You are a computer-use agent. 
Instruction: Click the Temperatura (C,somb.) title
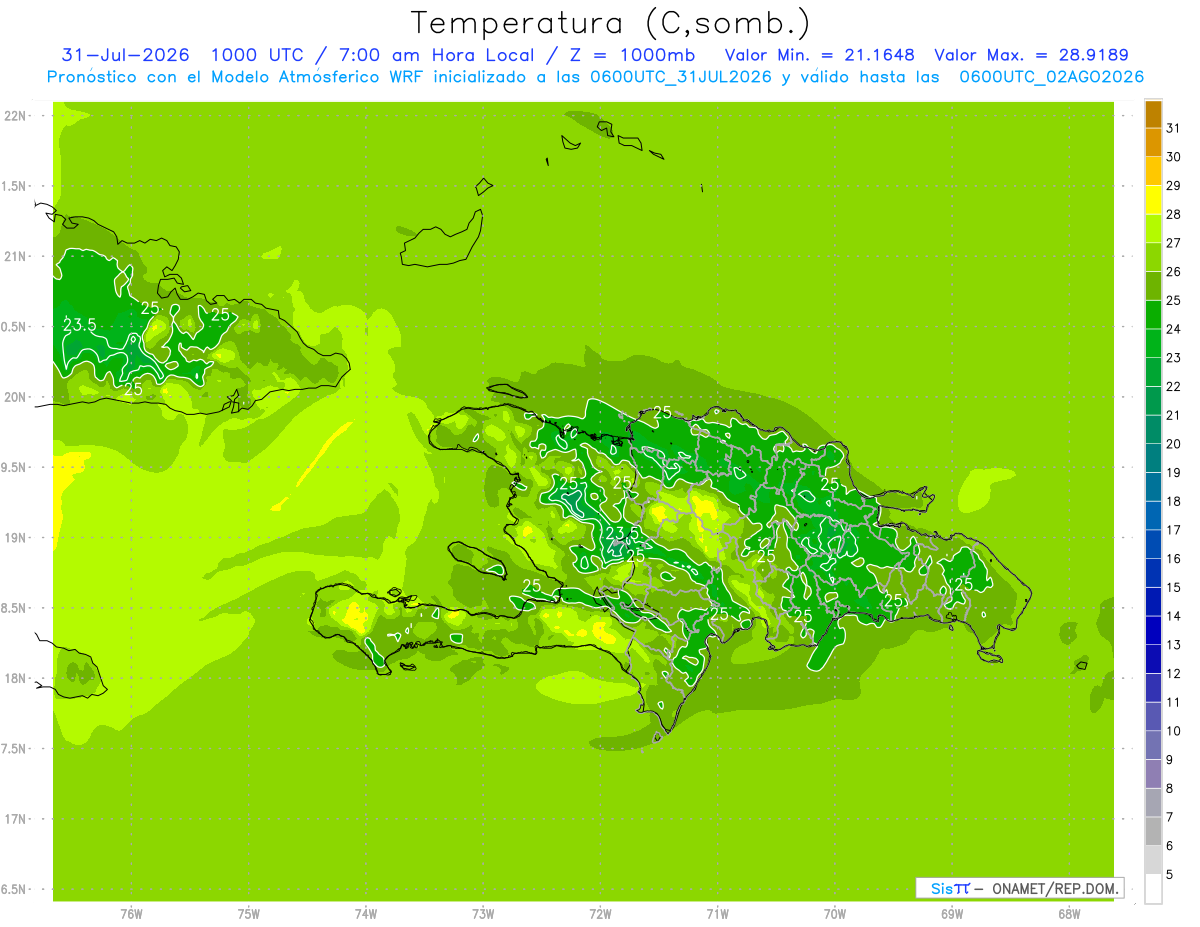(611, 23)
